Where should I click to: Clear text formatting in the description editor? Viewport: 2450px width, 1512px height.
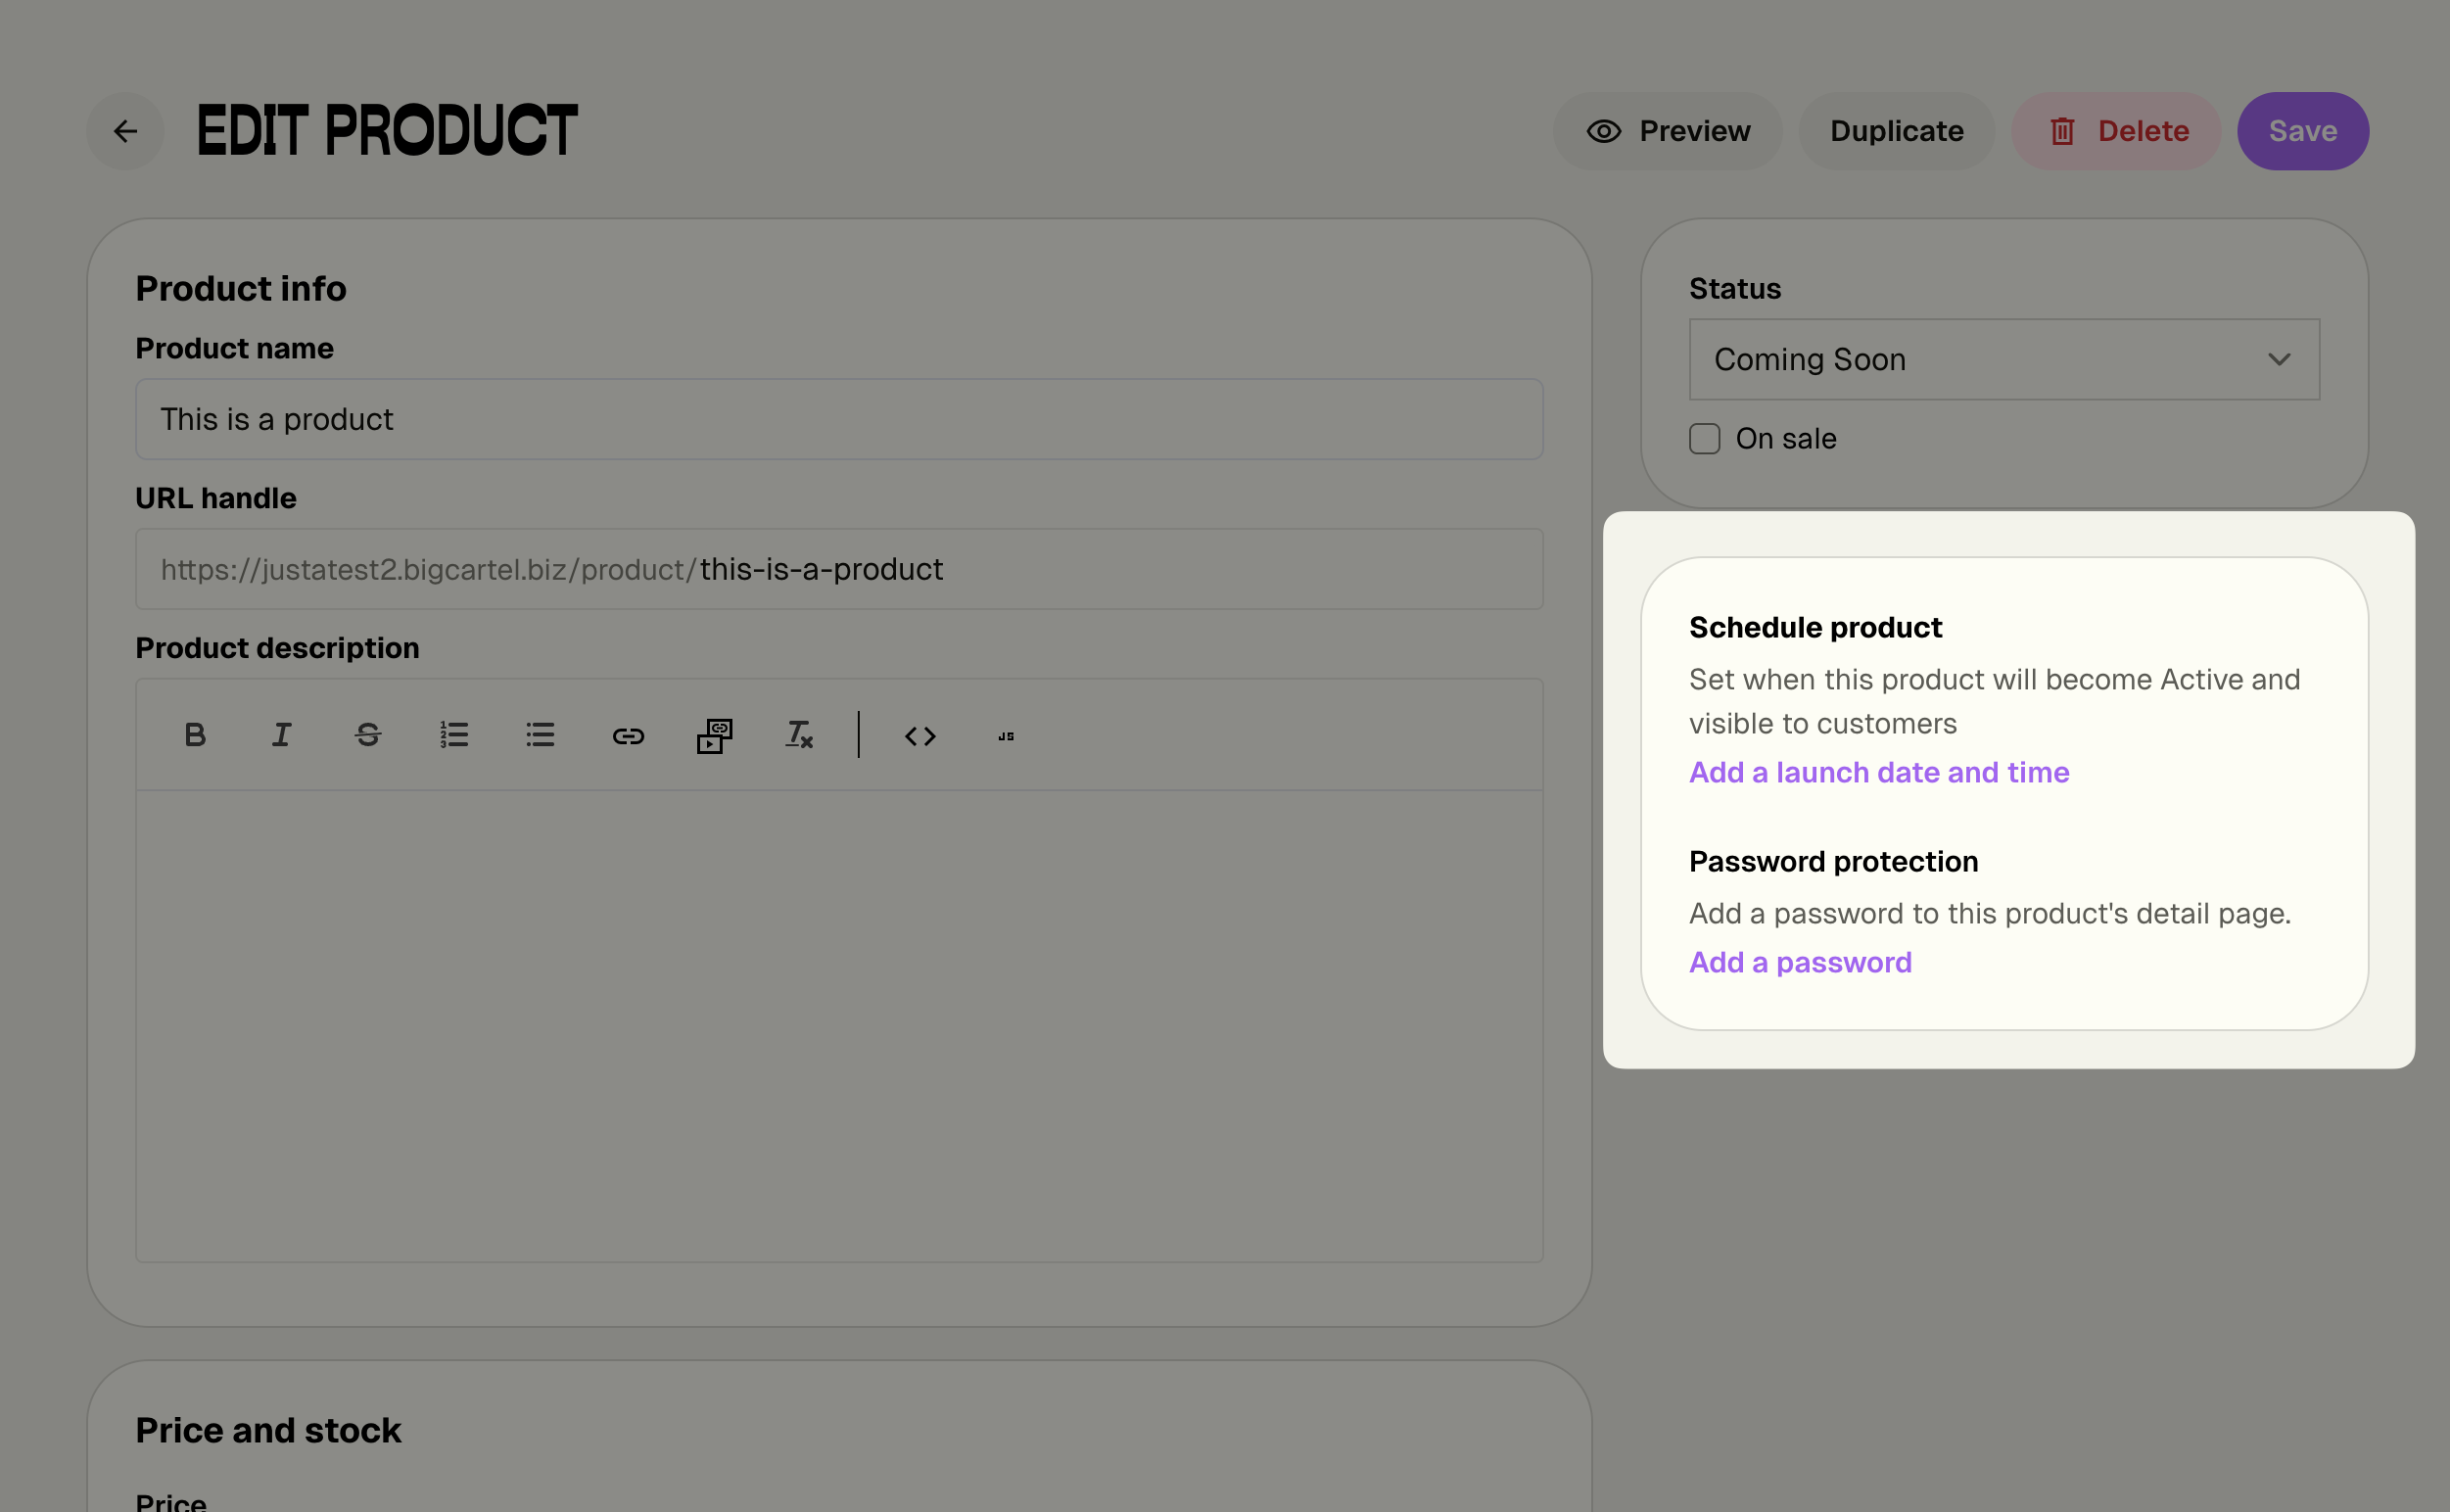(799, 735)
